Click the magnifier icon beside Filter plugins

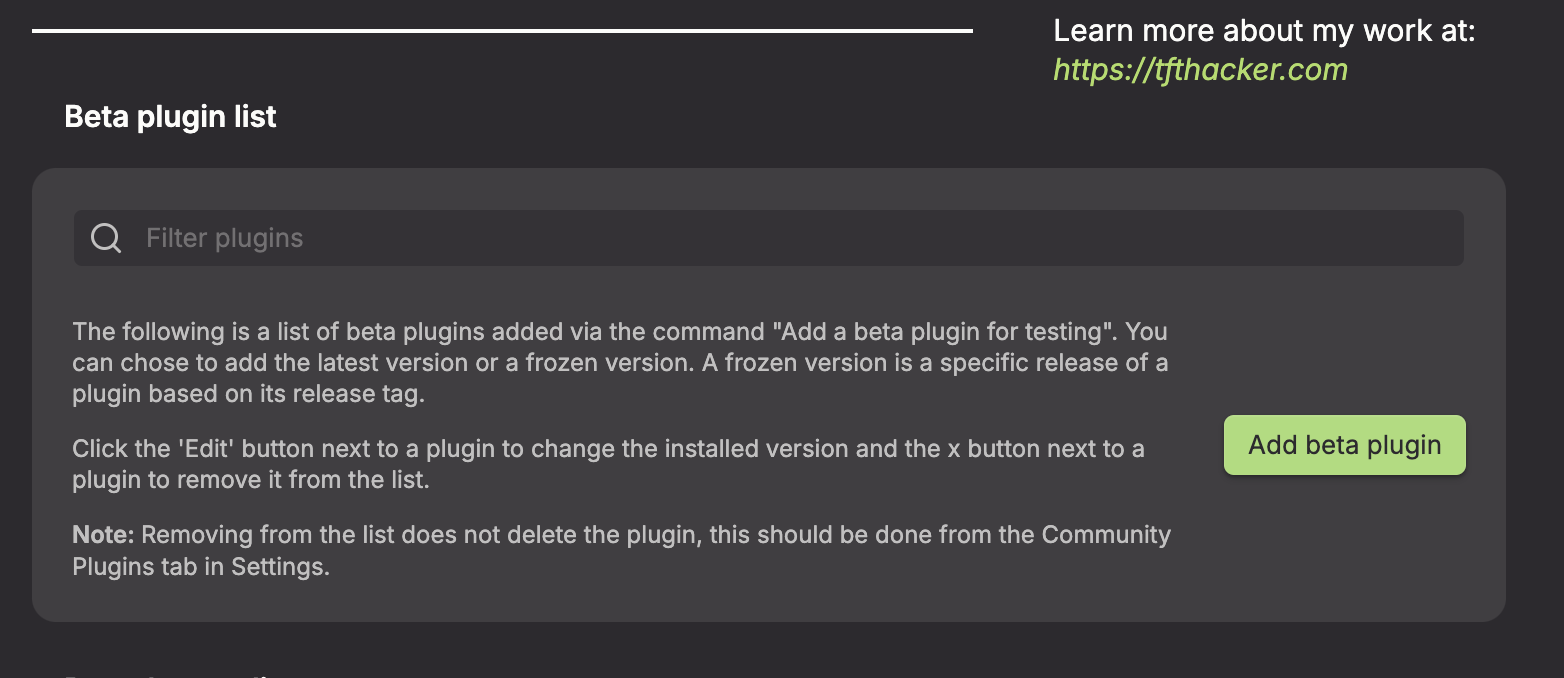click(x=106, y=238)
